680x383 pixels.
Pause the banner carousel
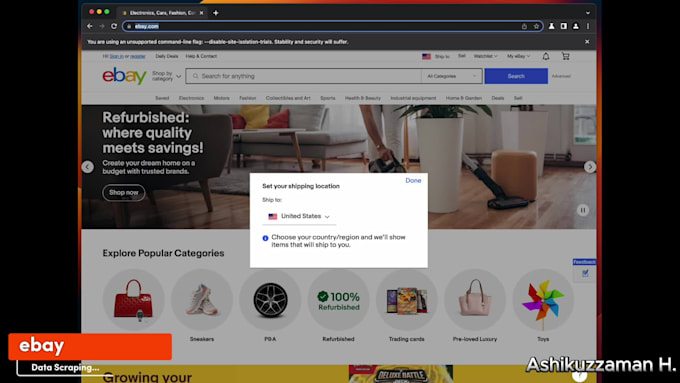[583, 210]
